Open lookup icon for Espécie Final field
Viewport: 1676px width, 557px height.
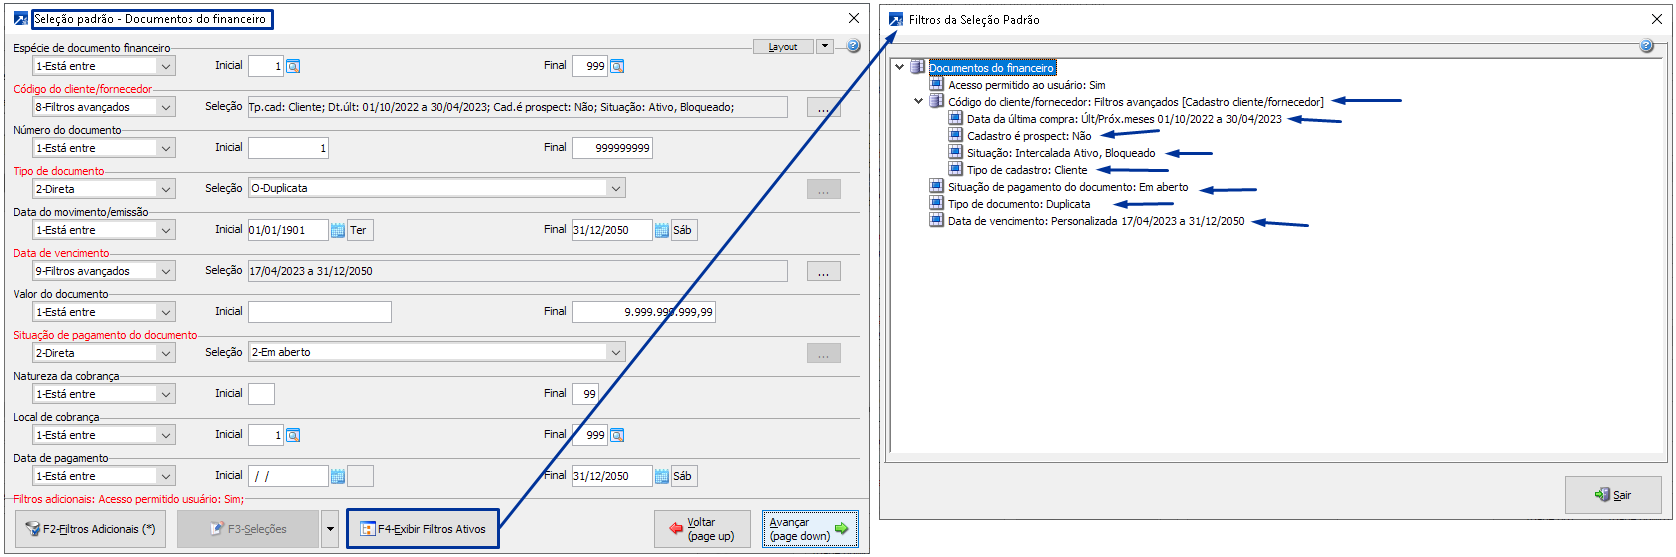(x=617, y=66)
